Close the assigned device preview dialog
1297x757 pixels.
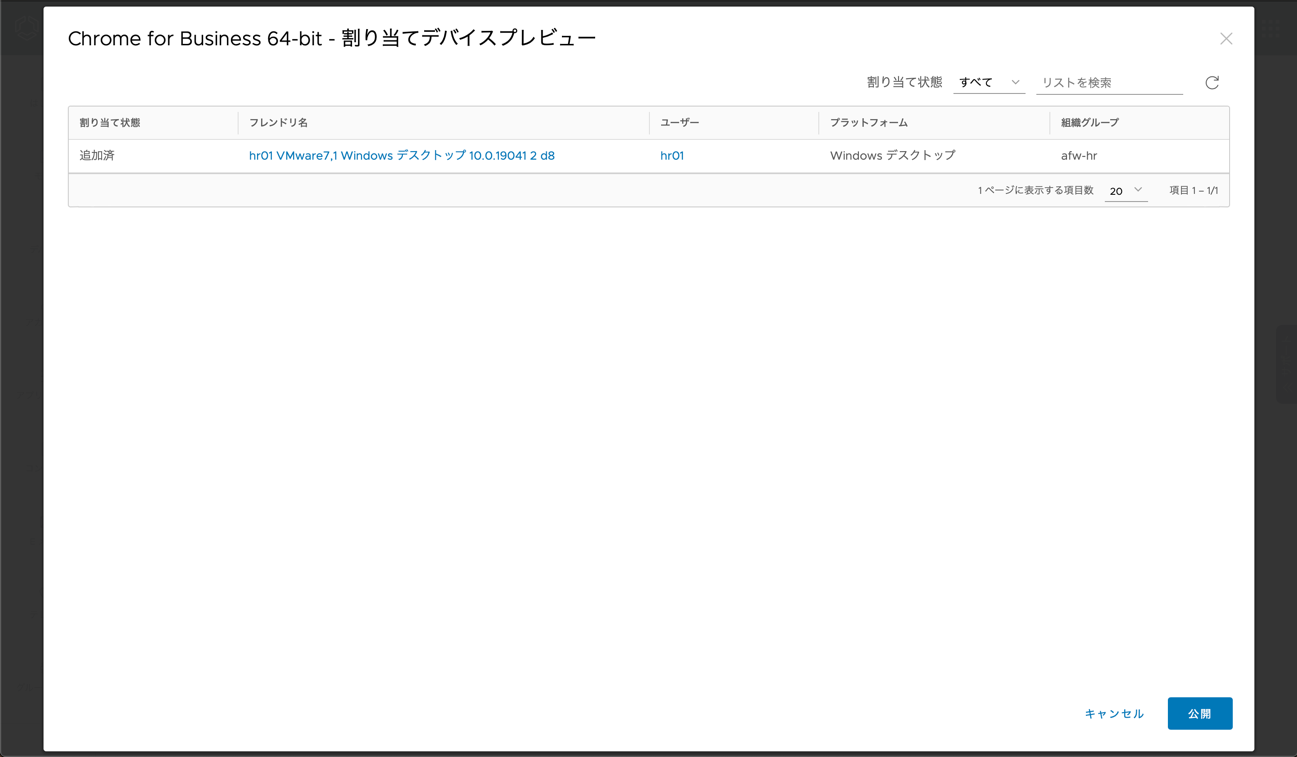coord(1226,39)
